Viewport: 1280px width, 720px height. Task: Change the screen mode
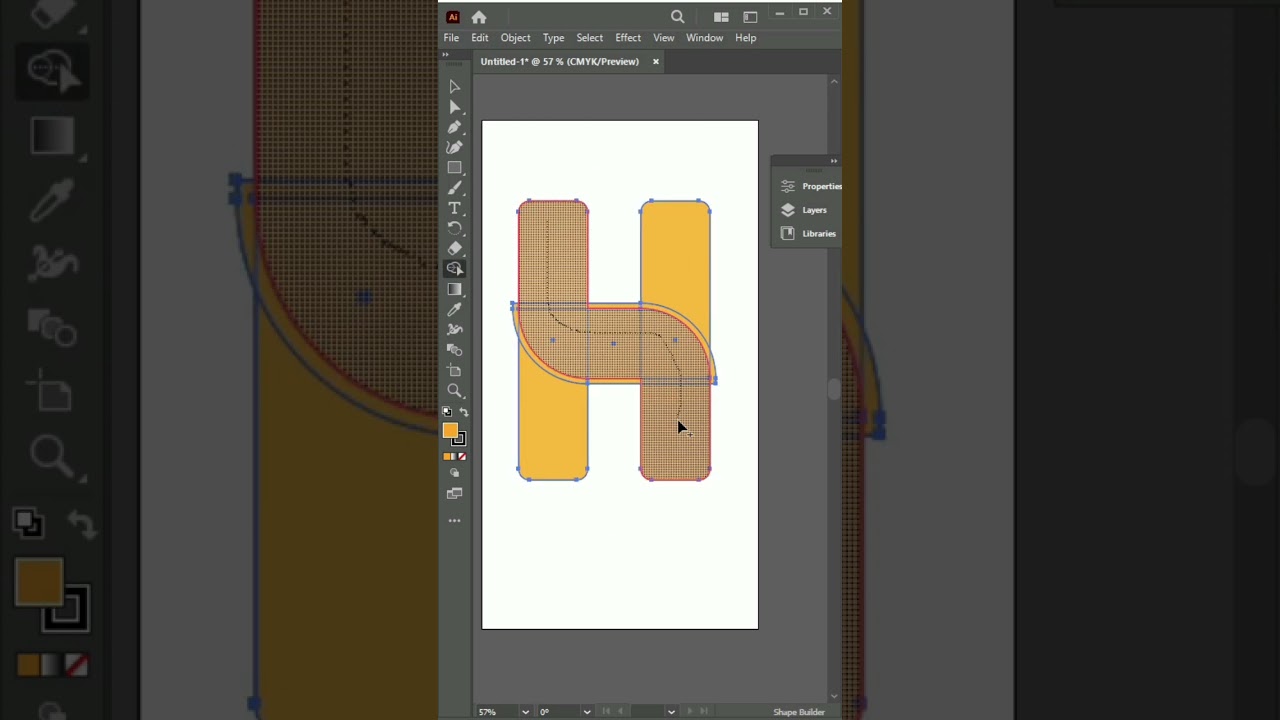(455, 493)
